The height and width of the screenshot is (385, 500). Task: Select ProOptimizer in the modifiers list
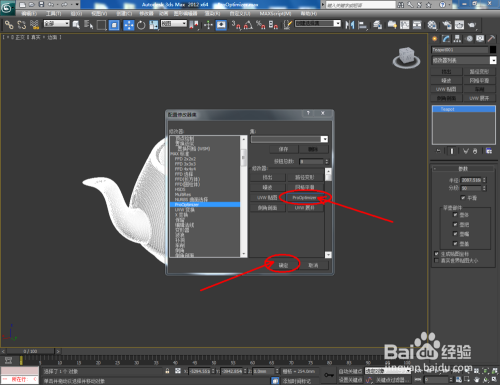[x=205, y=205]
